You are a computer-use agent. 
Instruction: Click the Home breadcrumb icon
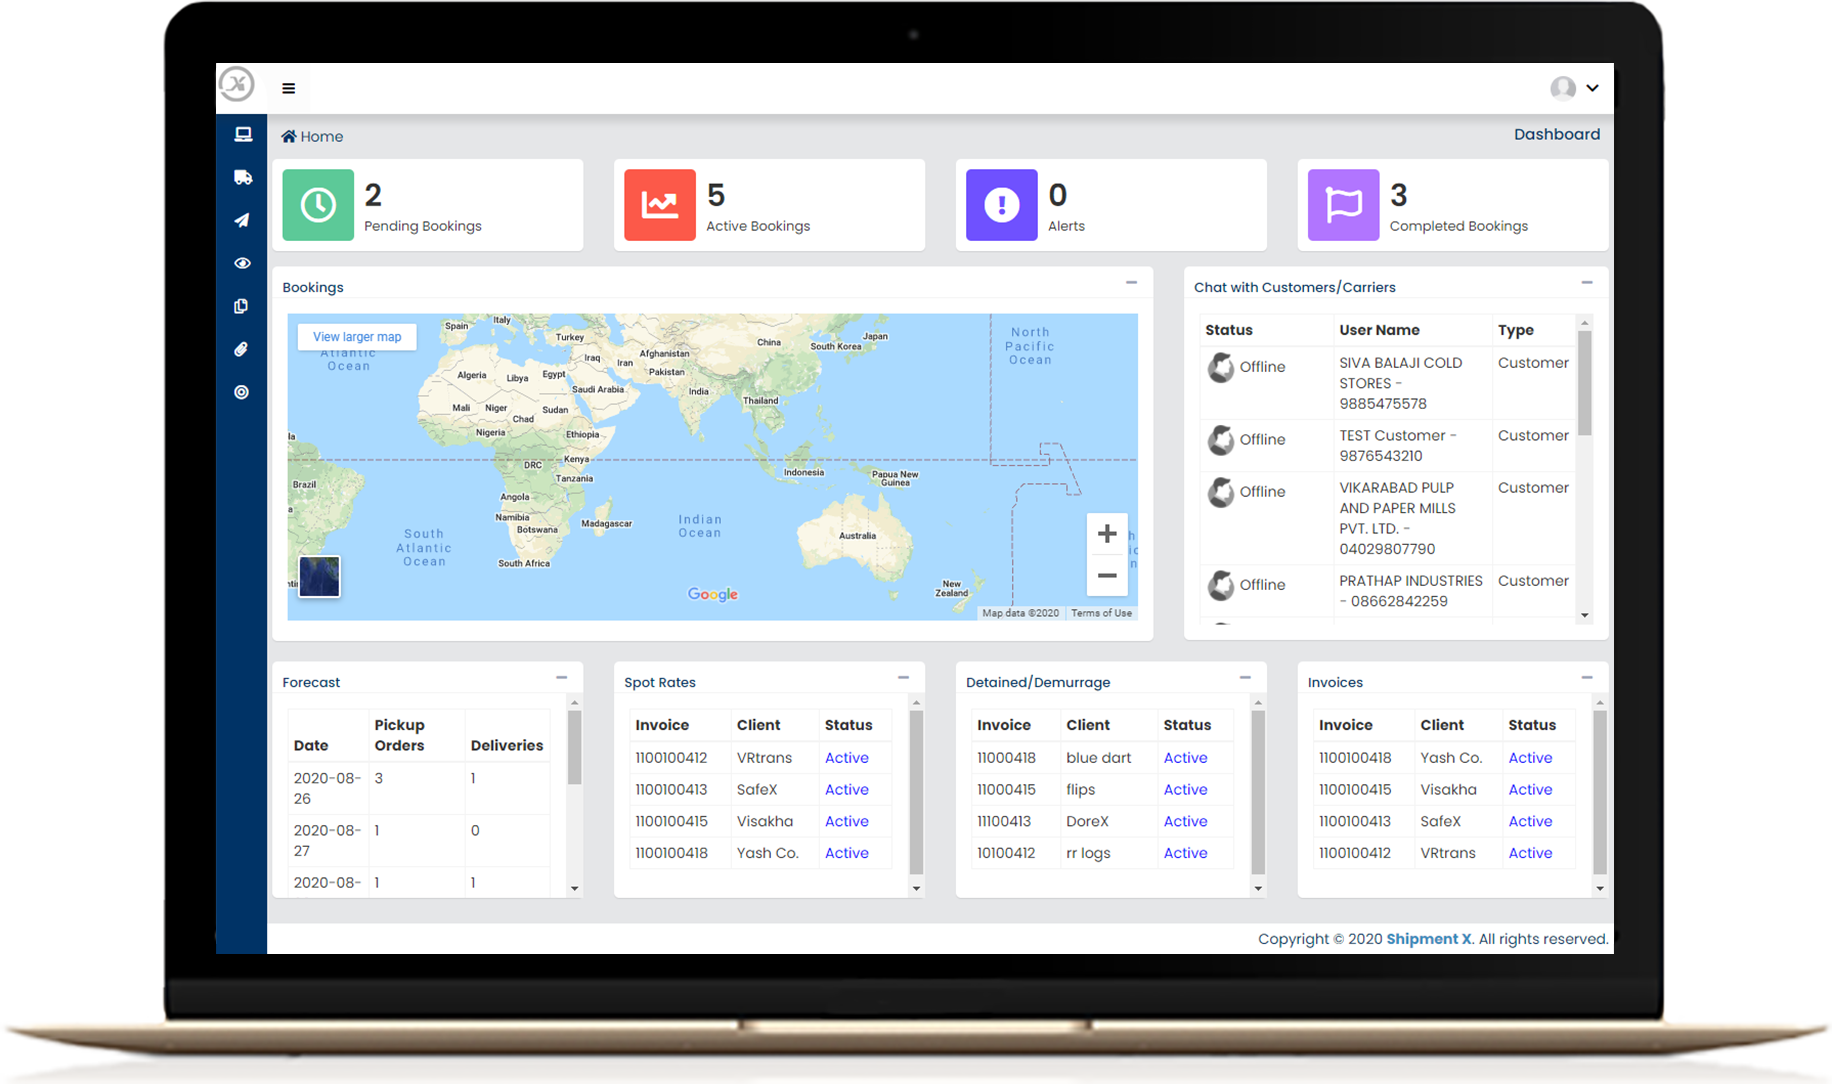289,136
